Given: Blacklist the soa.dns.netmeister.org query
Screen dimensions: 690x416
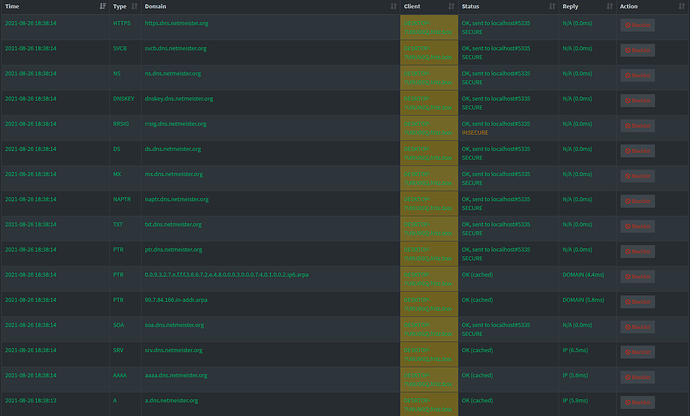Looking at the screenshot, I should click(x=637, y=326).
